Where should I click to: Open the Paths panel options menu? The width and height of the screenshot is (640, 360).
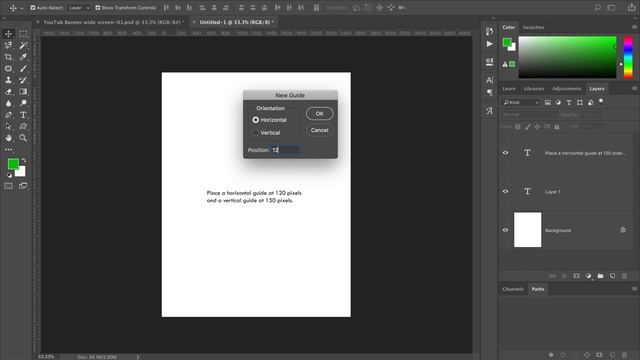634,289
